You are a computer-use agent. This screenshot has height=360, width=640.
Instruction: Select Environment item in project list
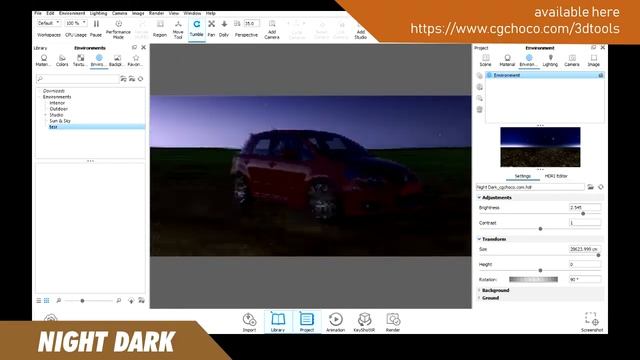pyautogui.click(x=544, y=76)
